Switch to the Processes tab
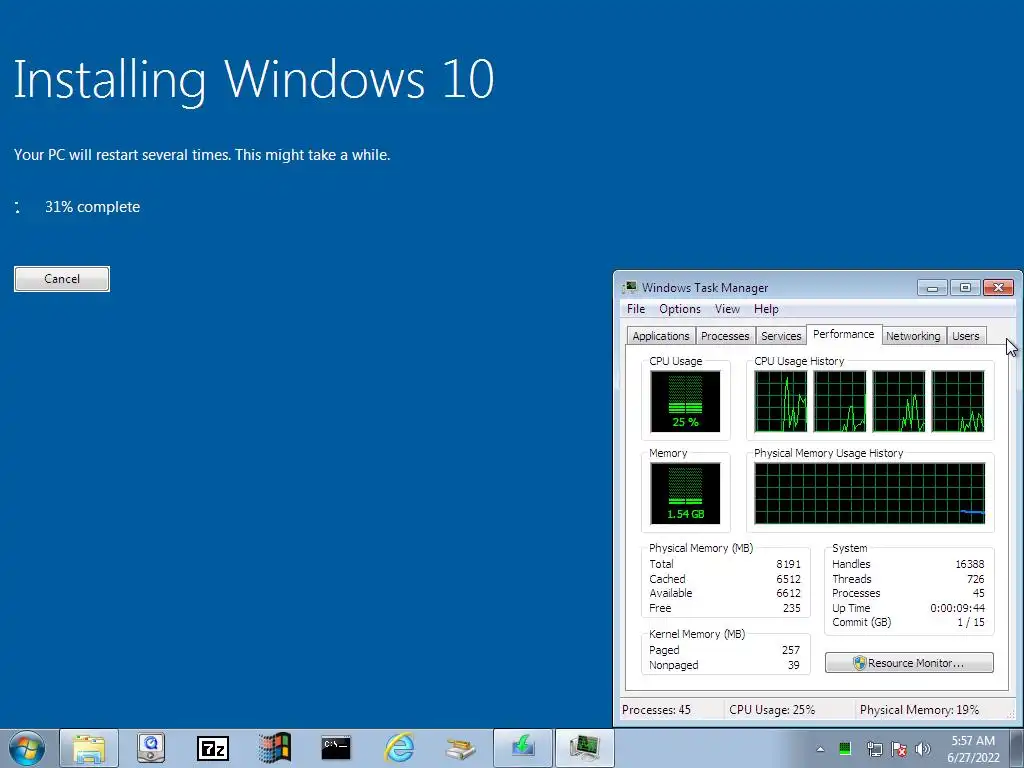Screen dimensions: 1024x768 point(725,336)
